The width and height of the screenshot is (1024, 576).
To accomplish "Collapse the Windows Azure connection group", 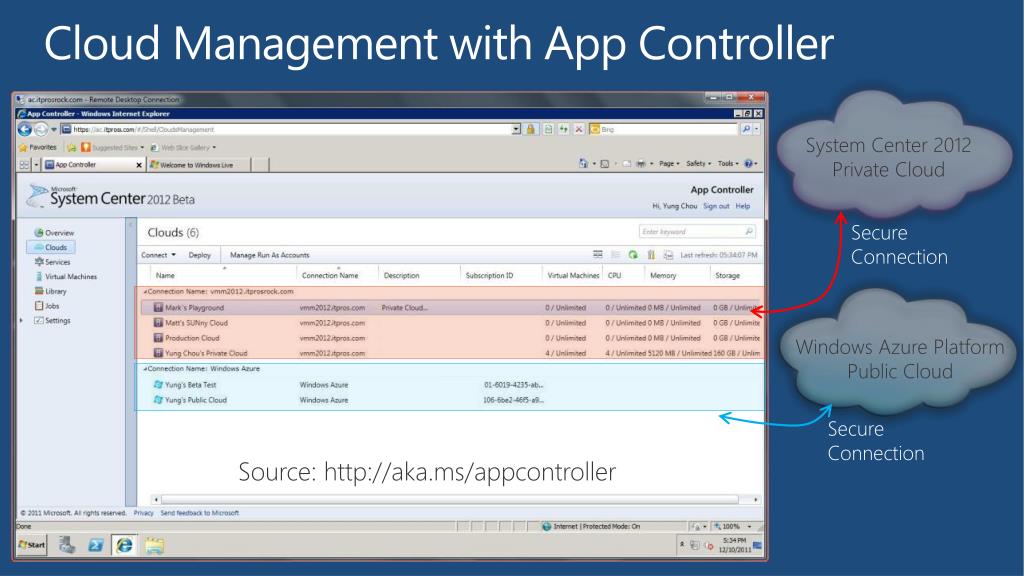I will (x=145, y=369).
